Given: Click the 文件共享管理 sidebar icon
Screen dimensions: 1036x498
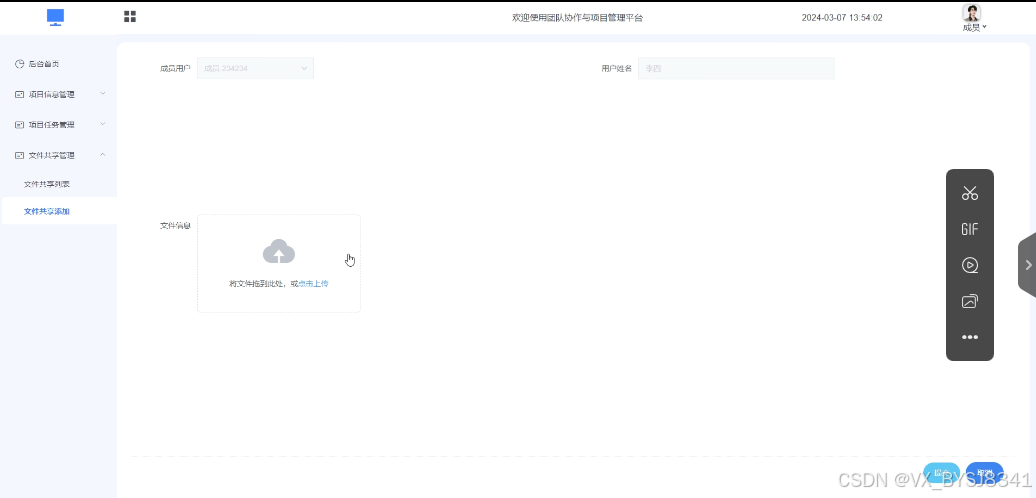Looking at the screenshot, I should (x=19, y=155).
